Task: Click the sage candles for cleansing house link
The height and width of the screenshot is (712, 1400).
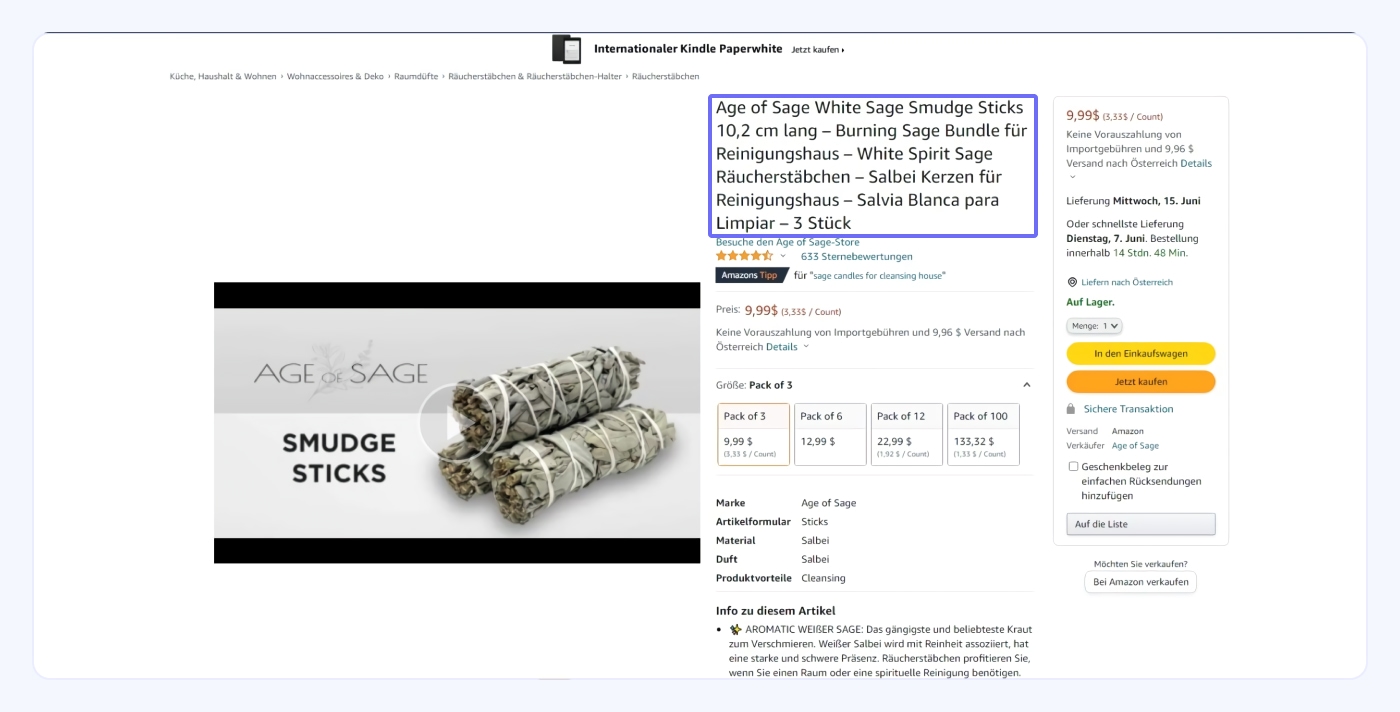Action: coord(878,275)
